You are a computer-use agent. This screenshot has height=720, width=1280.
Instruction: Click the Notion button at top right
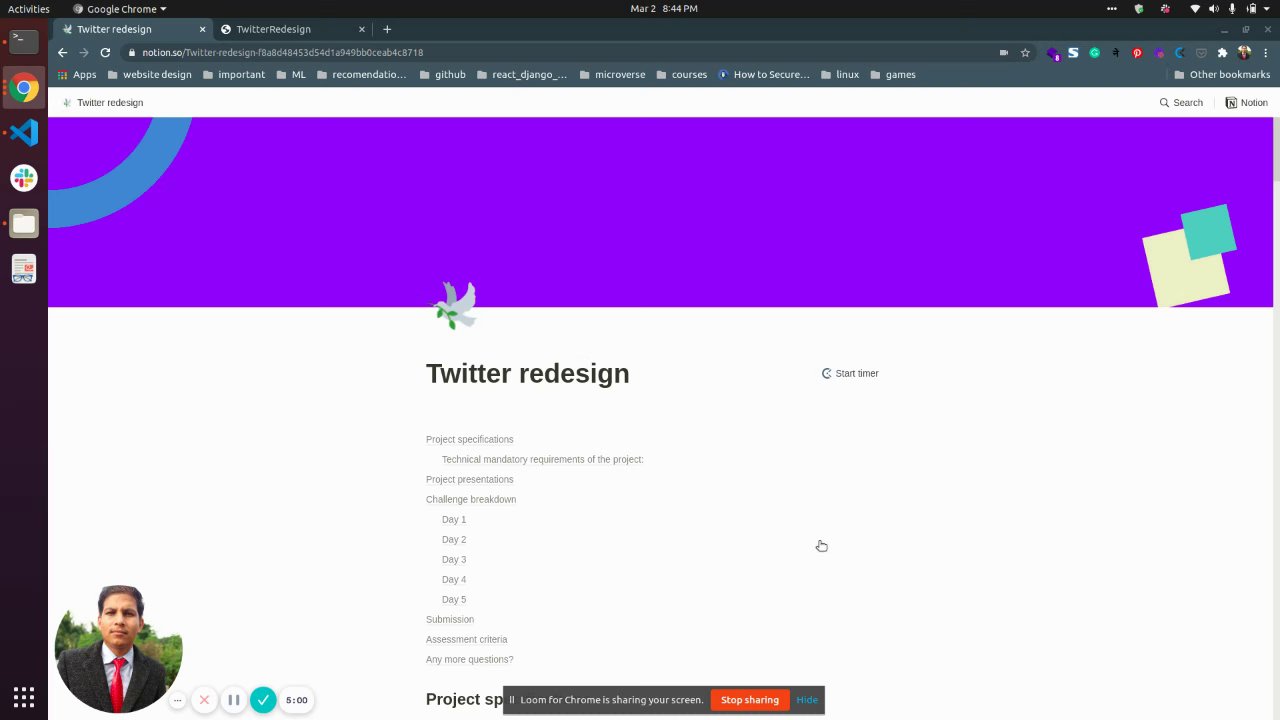[x=1246, y=103]
